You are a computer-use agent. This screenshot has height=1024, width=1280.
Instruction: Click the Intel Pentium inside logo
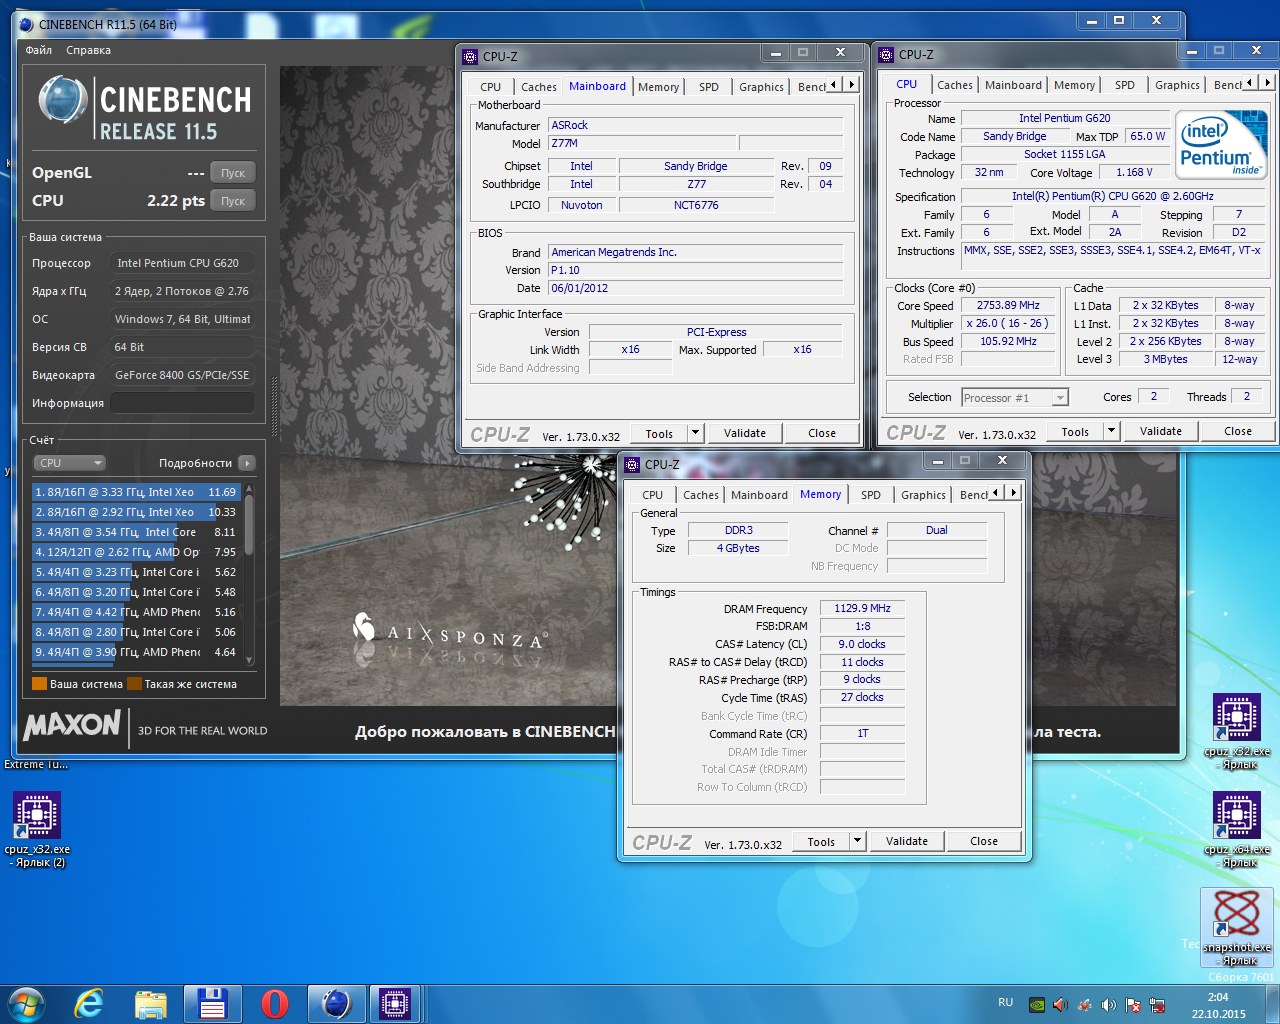1221,145
